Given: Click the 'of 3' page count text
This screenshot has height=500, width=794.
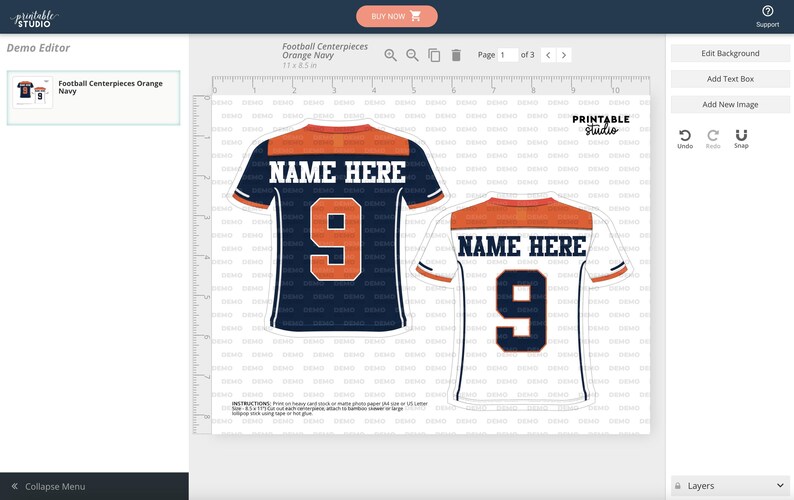Looking at the screenshot, I should pyautogui.click(x=528, y=55).
